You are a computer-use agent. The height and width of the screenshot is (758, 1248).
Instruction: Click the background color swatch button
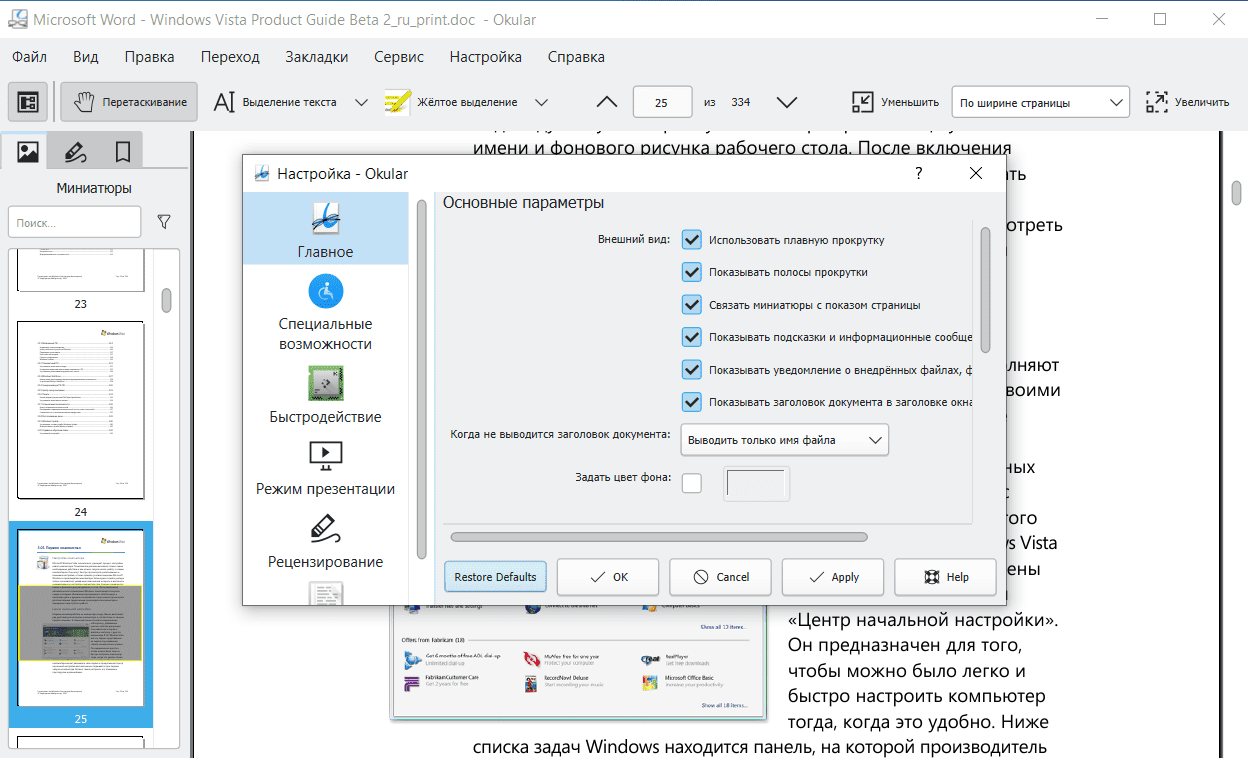(756, 484)
